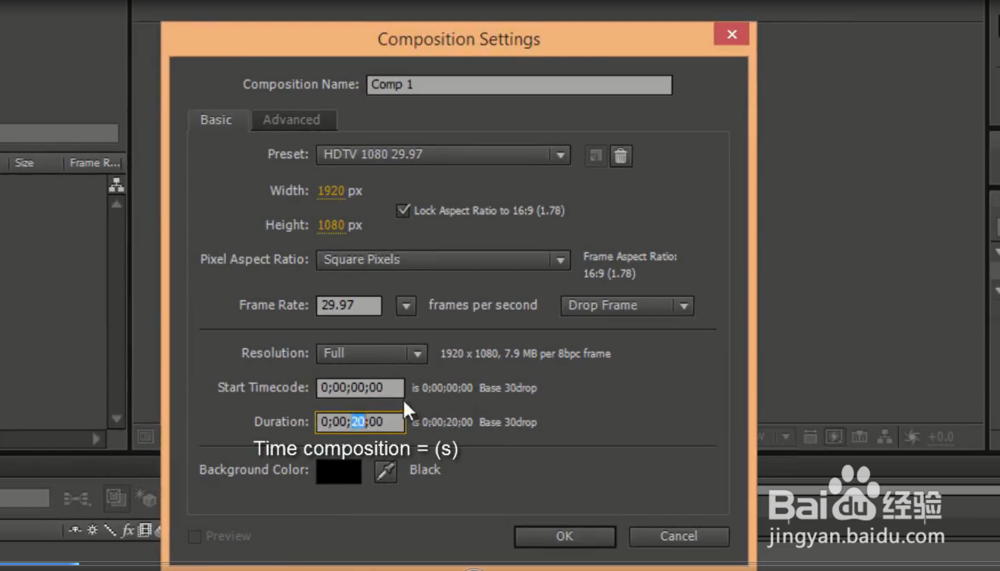Click the black Background Color swatch
This screenshot has height=571, width=1000.
(339, 471)
